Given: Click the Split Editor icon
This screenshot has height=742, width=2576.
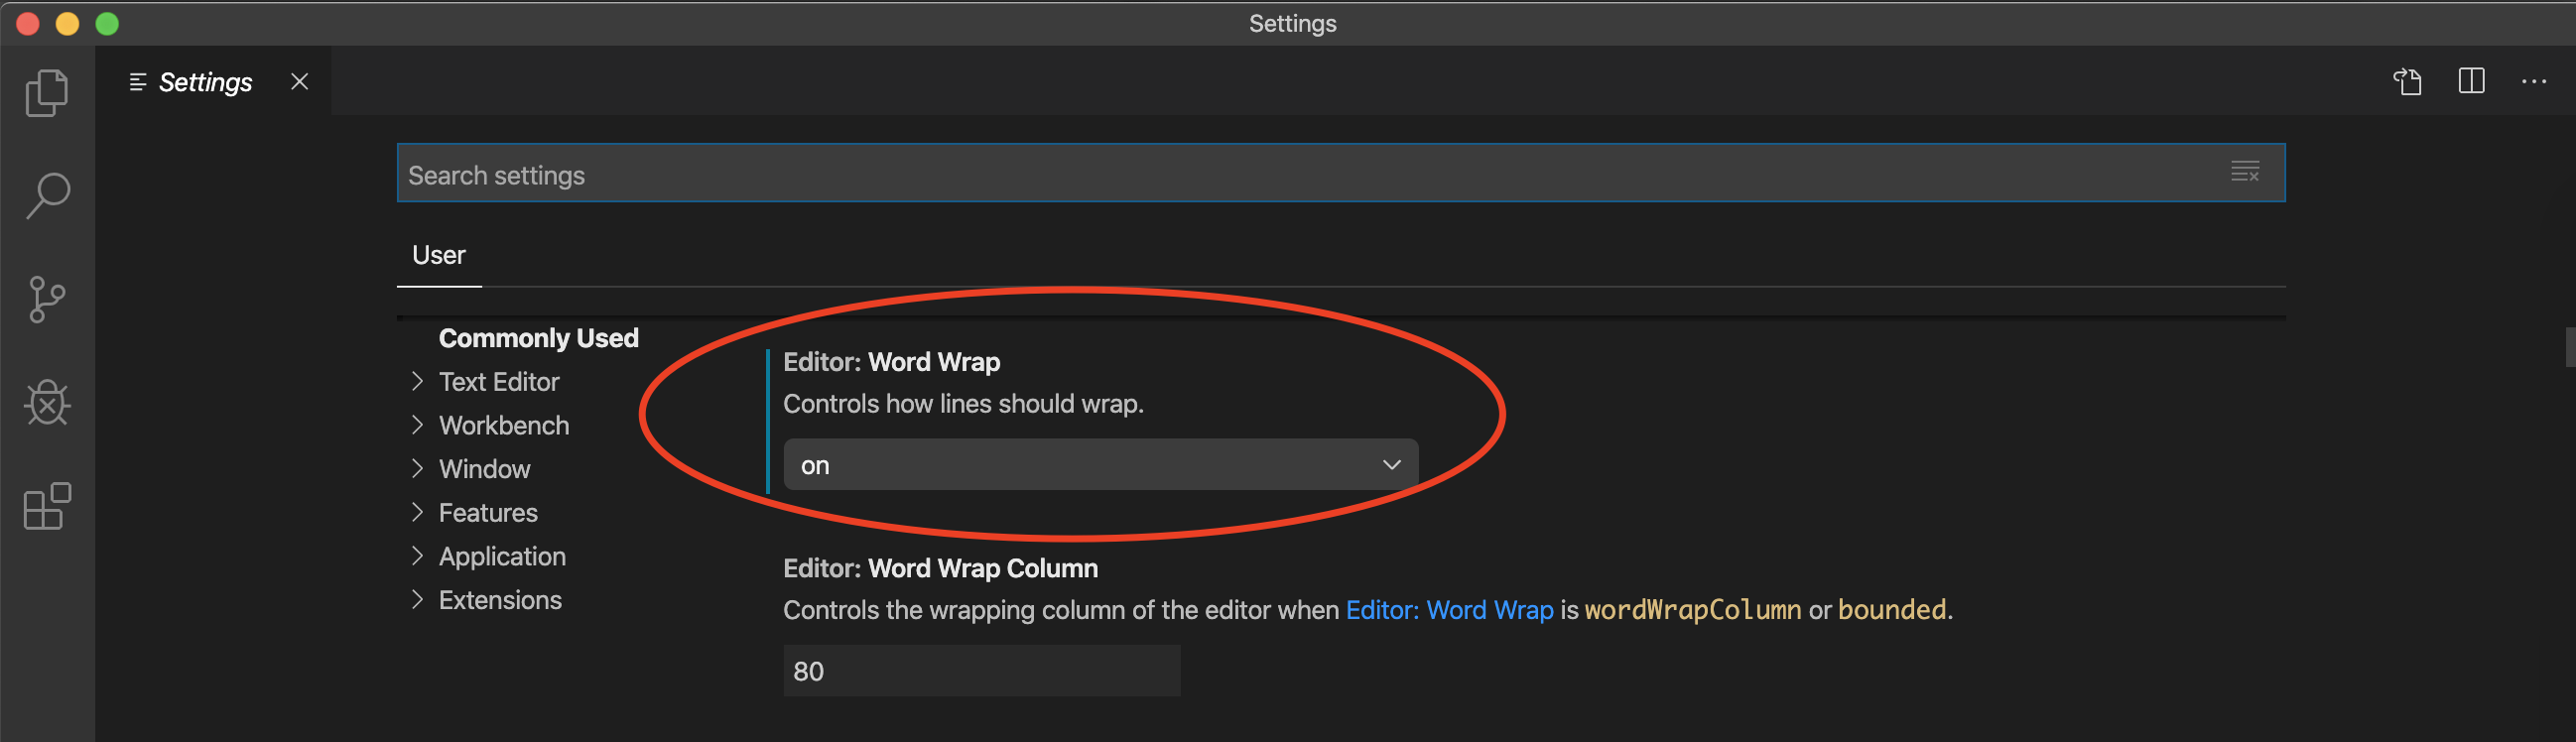Looking at the screenshot, I should point(2471,81).
